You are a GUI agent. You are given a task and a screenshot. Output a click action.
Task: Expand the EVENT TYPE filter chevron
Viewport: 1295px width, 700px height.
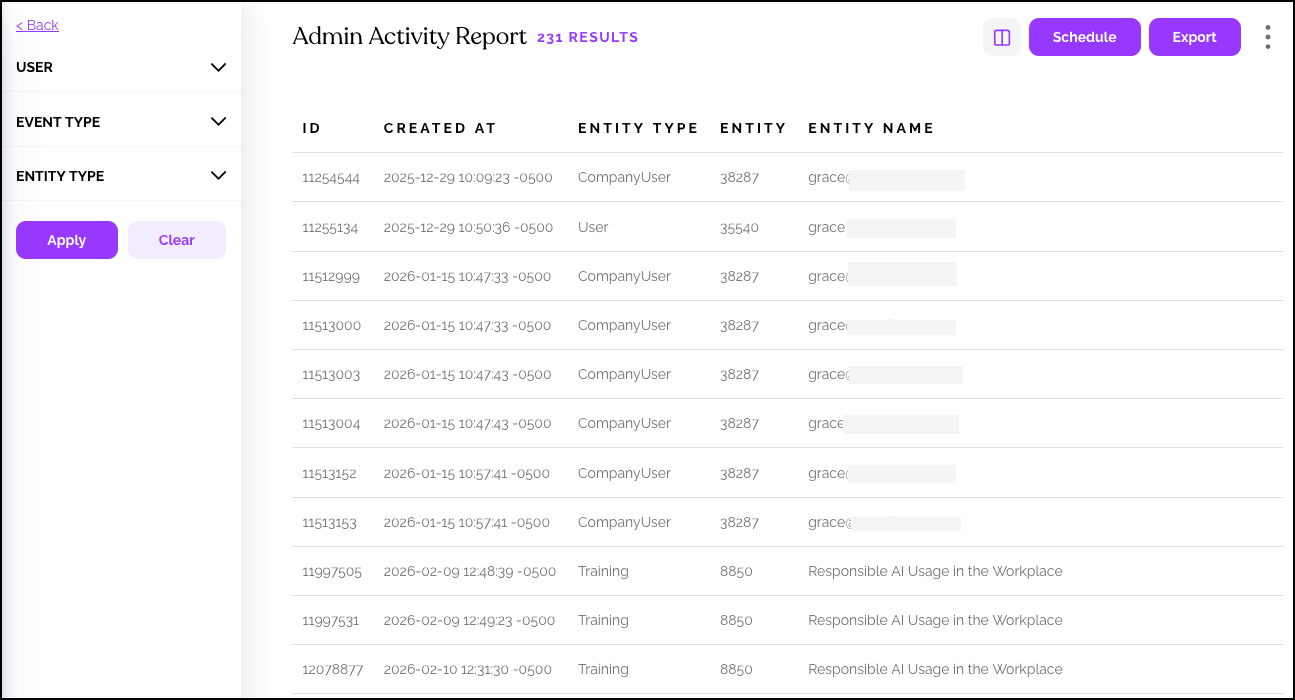pyautogui.click(x=219, y=122)
